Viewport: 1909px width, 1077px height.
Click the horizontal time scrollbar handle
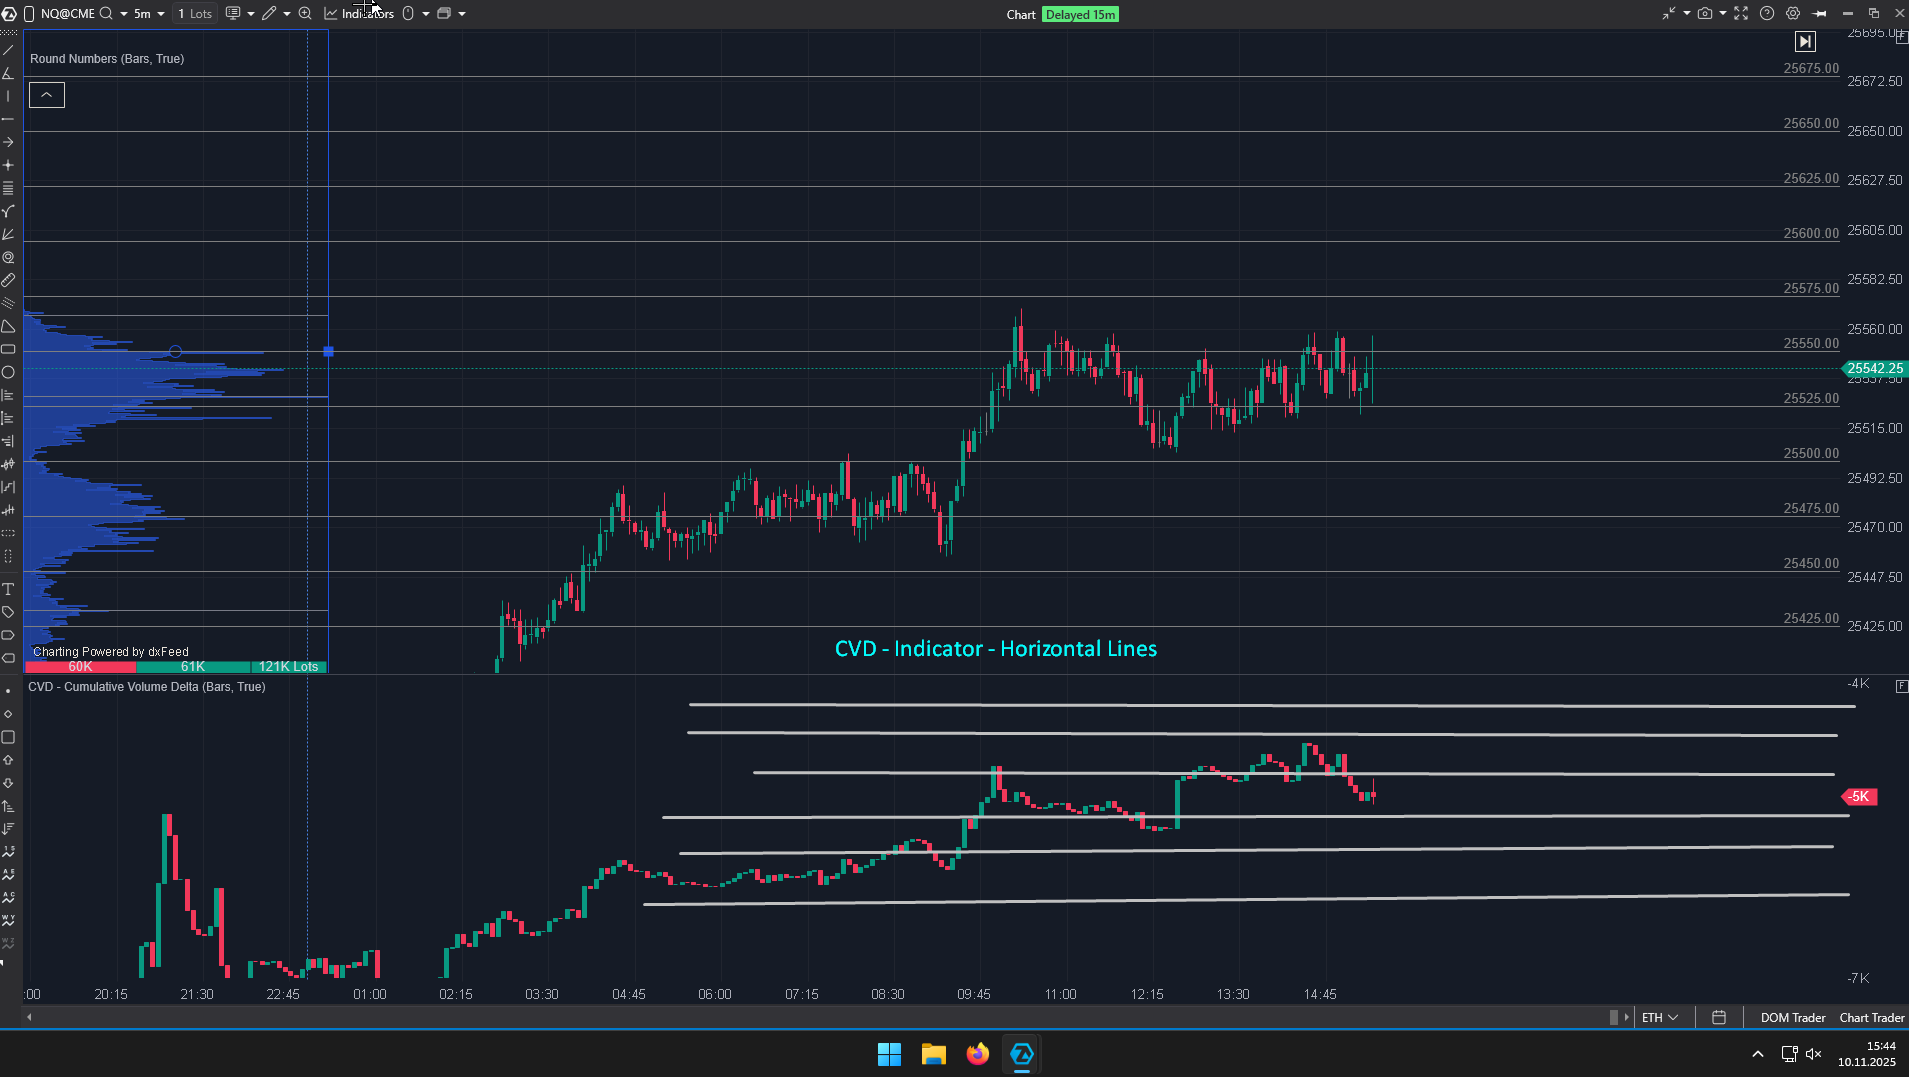(x=1613, y=1018)
